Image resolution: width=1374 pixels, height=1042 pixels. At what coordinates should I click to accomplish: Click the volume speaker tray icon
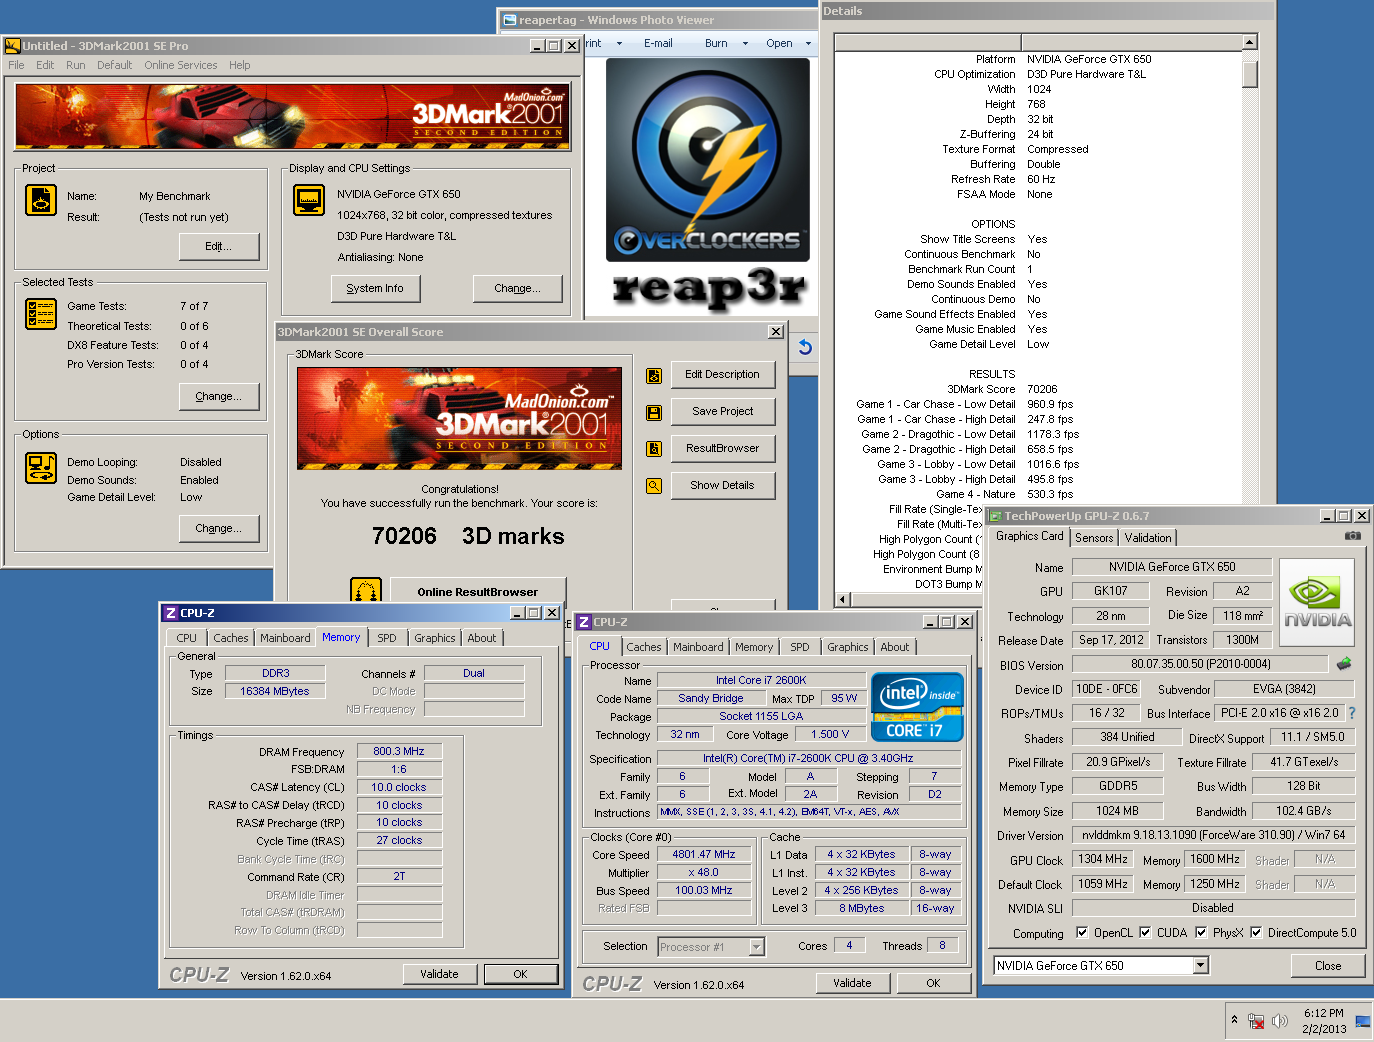tap(1280, 1021)
